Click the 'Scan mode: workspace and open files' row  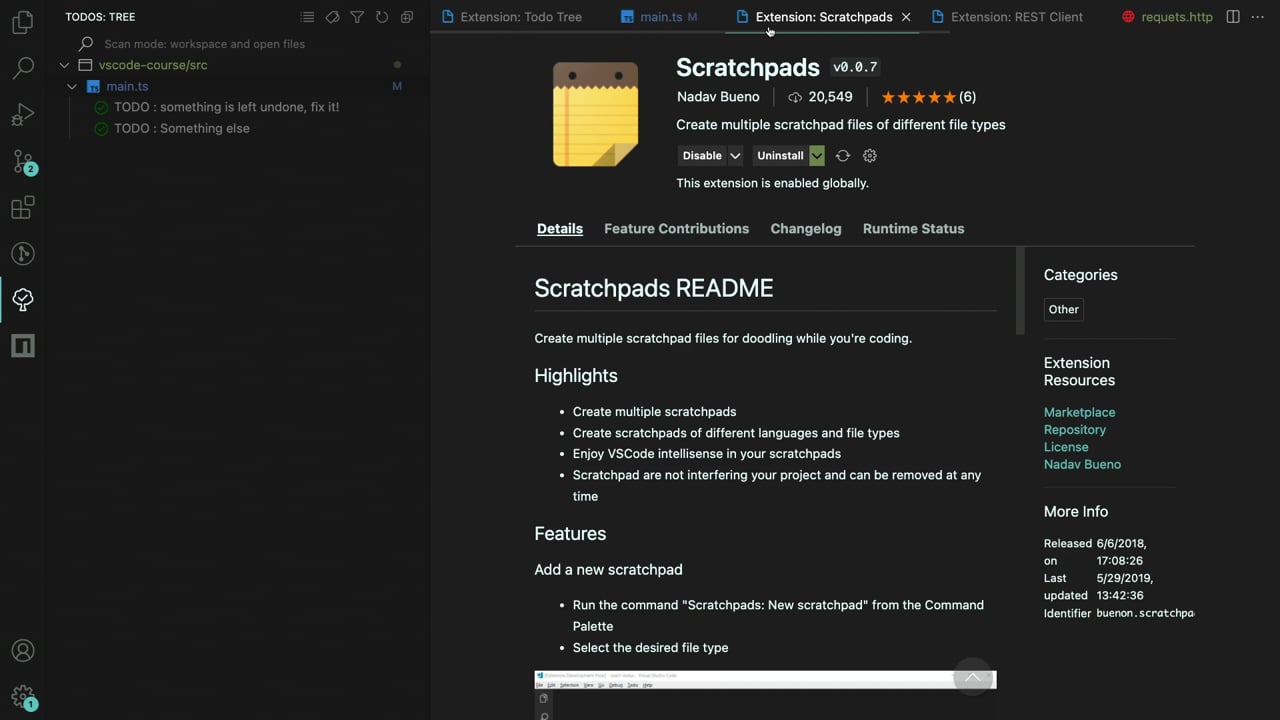(236, 44)
